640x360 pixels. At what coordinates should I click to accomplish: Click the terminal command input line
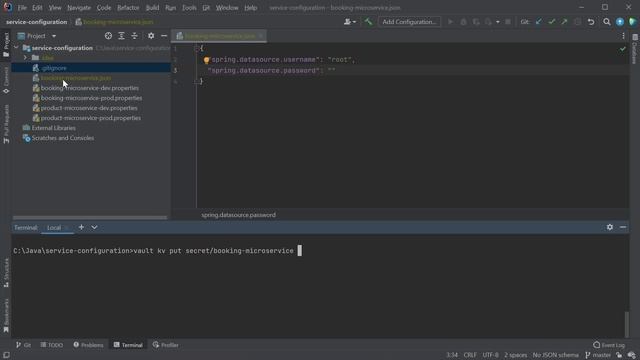[x=157, y=251]
